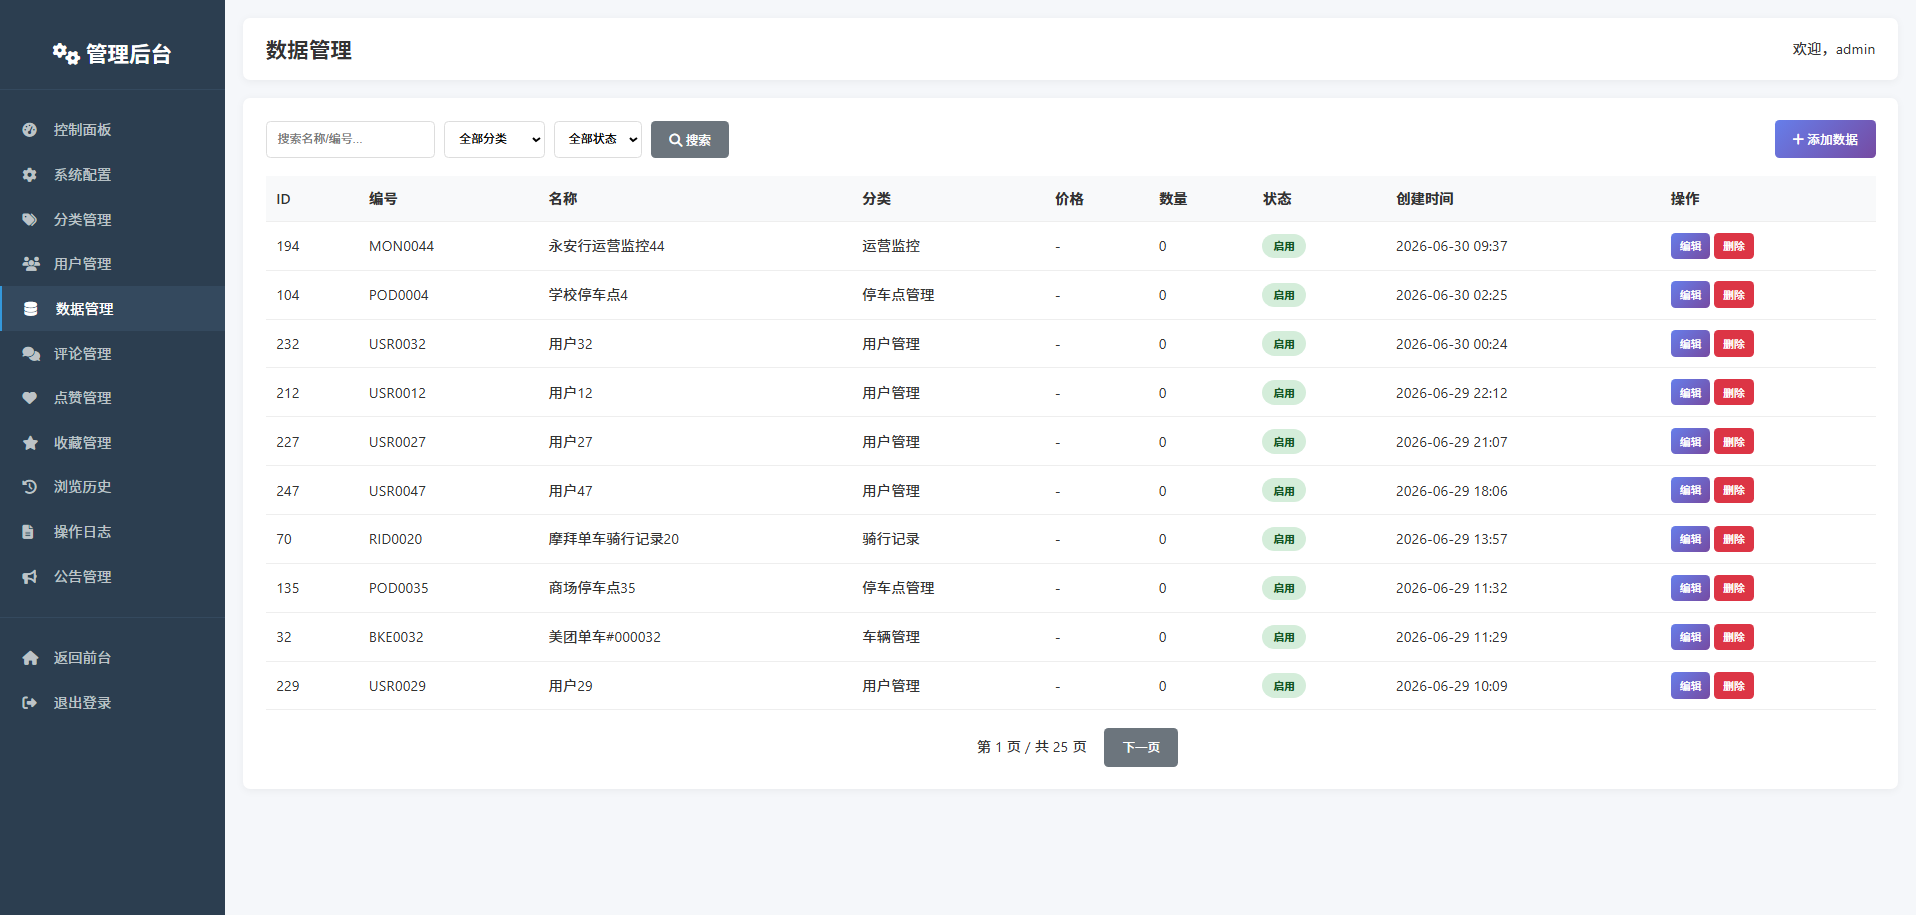
Task: Delete row USR0047 用户47
Action: pyautogui.click(x=1734, y=491)
